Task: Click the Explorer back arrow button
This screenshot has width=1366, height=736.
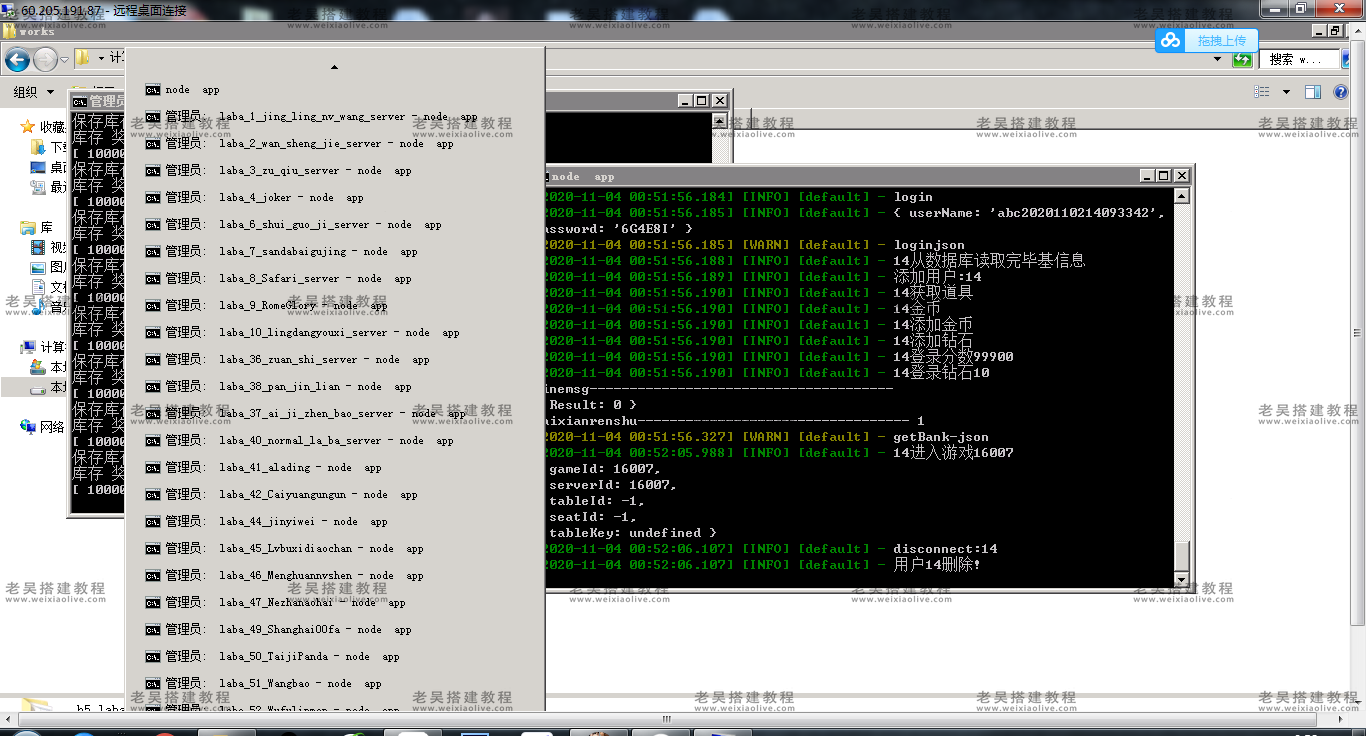Action: pyautogui.click(x=17, y=60)
